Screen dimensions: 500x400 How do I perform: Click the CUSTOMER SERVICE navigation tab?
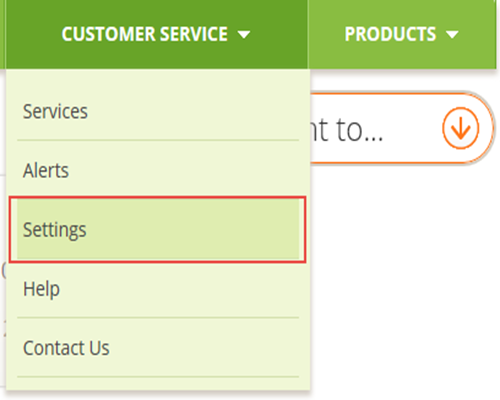[x=156, y=34]
